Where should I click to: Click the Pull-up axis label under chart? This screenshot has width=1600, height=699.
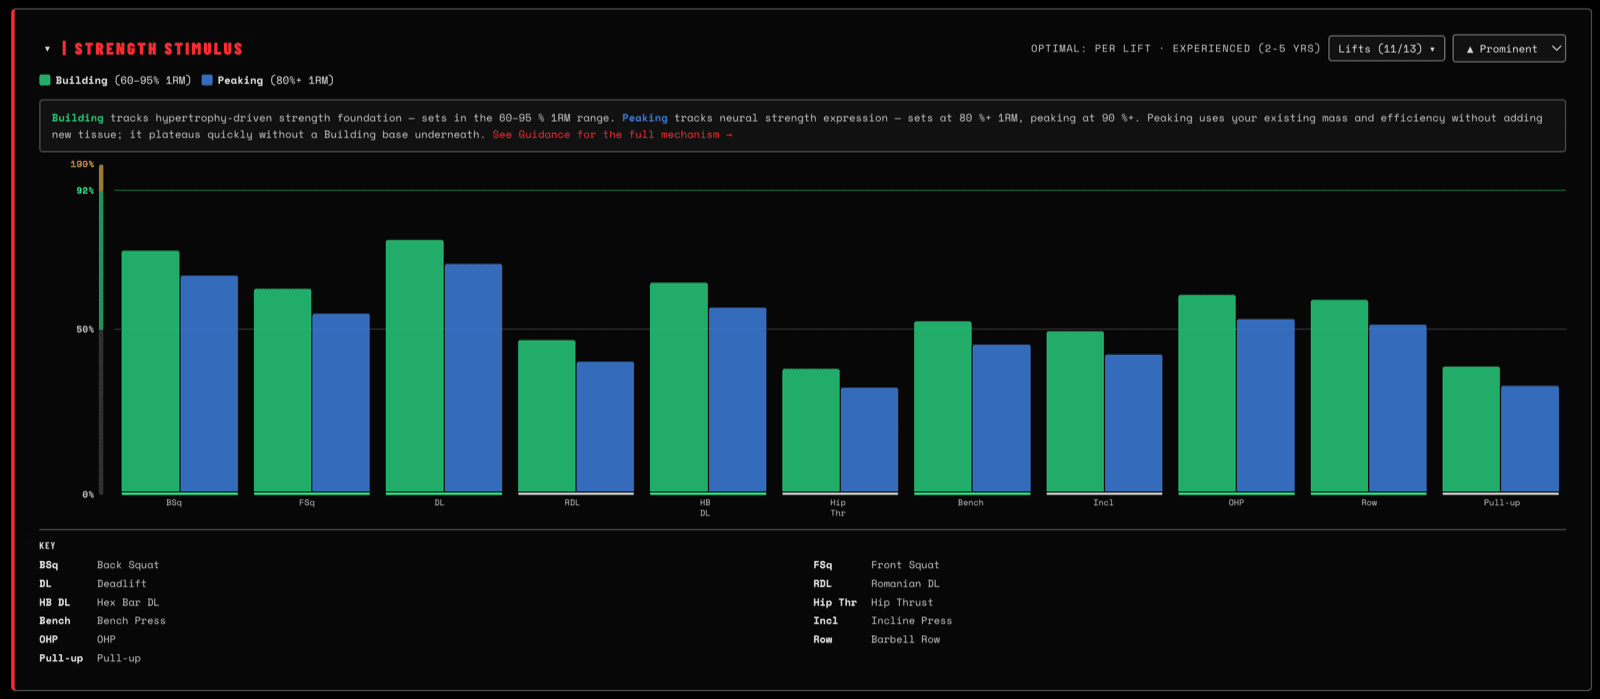(x=1502, y=503)
